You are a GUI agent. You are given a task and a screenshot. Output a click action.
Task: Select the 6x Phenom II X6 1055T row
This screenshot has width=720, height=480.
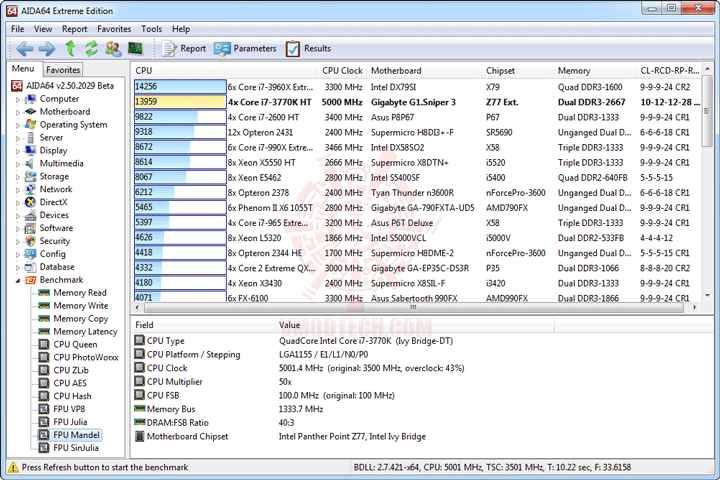417,208
